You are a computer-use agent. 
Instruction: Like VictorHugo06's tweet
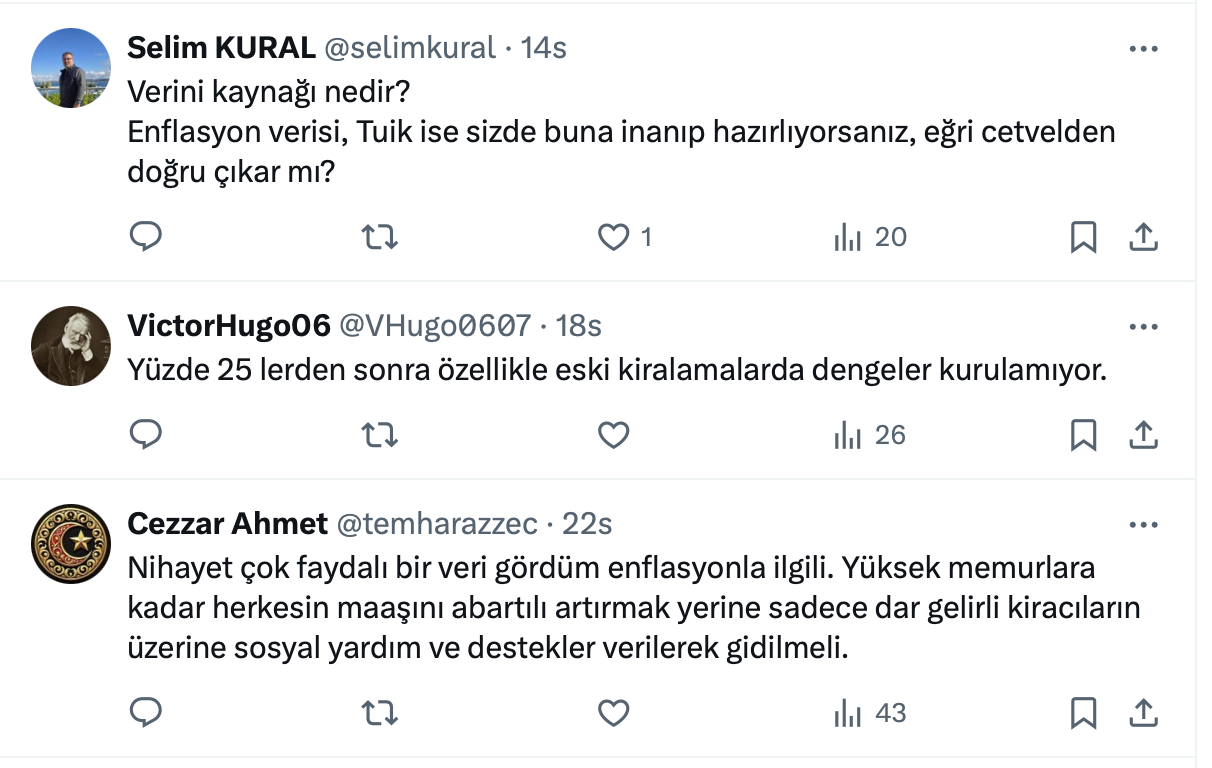(613, 435)
